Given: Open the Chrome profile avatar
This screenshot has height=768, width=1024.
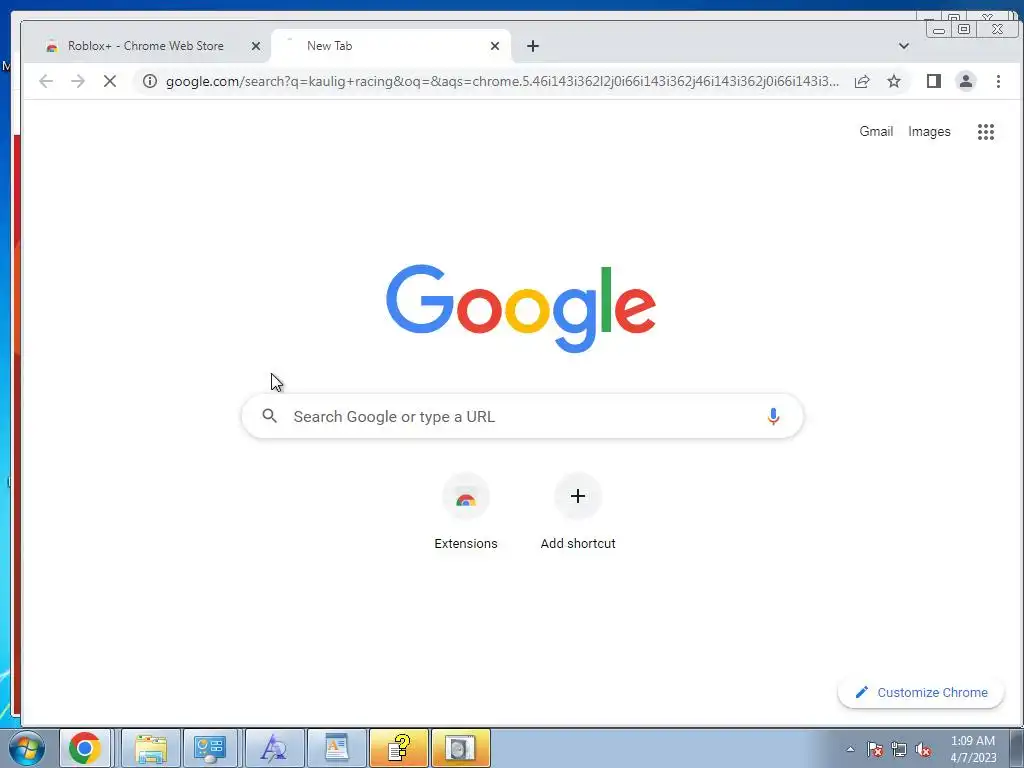Looking at the screenshot, I should [966, 81].
